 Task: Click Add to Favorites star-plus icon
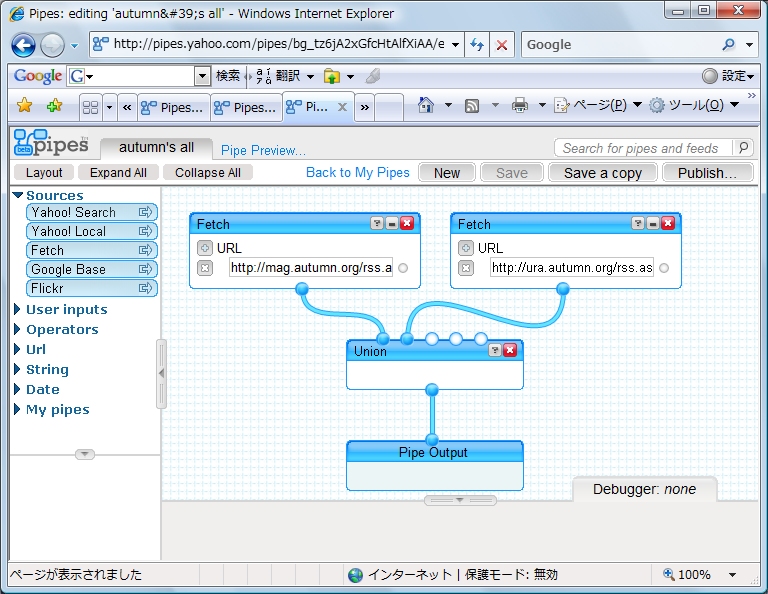(x=54, y=105)
